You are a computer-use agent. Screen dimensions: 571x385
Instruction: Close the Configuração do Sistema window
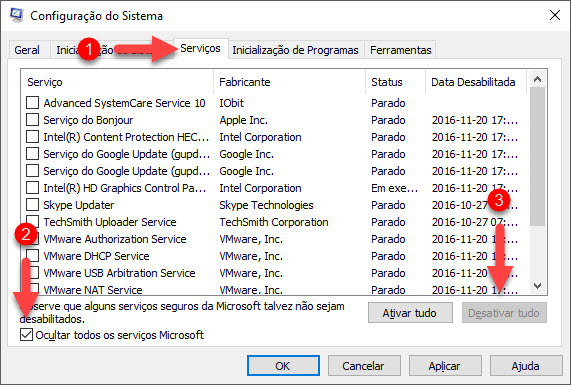555,15
